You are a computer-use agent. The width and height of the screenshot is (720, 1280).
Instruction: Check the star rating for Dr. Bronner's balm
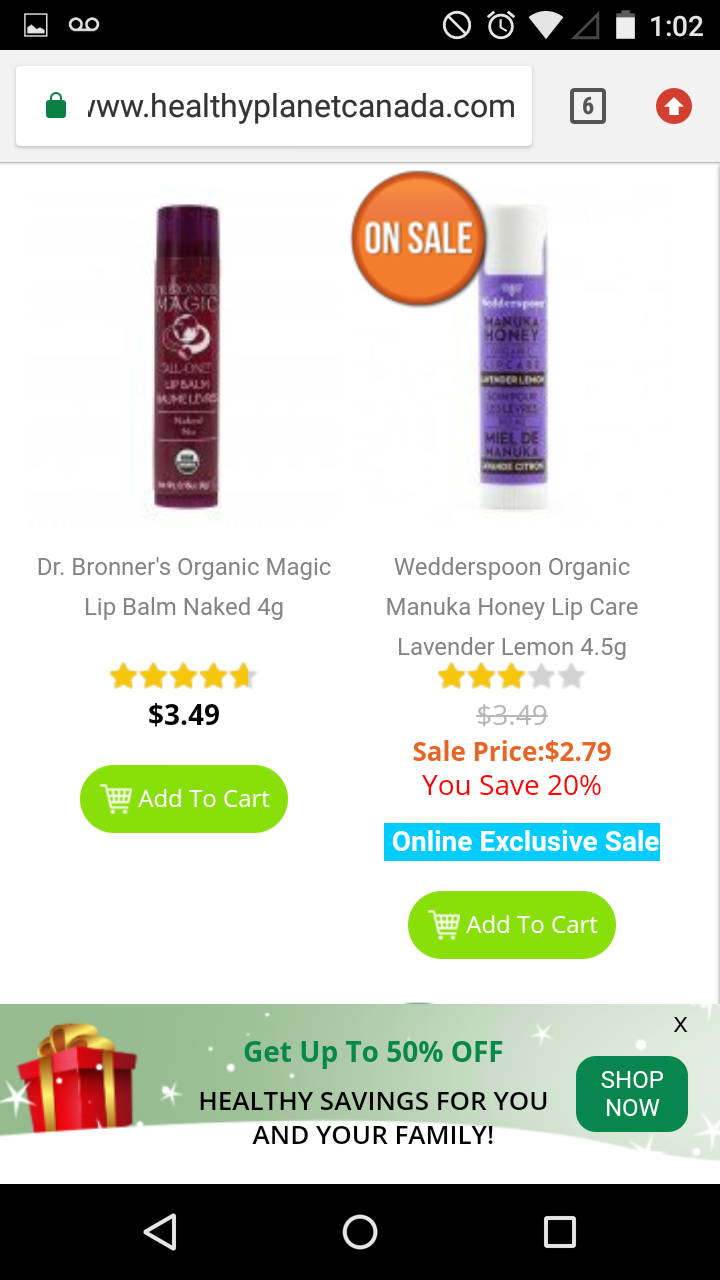(x=184, y=677)
